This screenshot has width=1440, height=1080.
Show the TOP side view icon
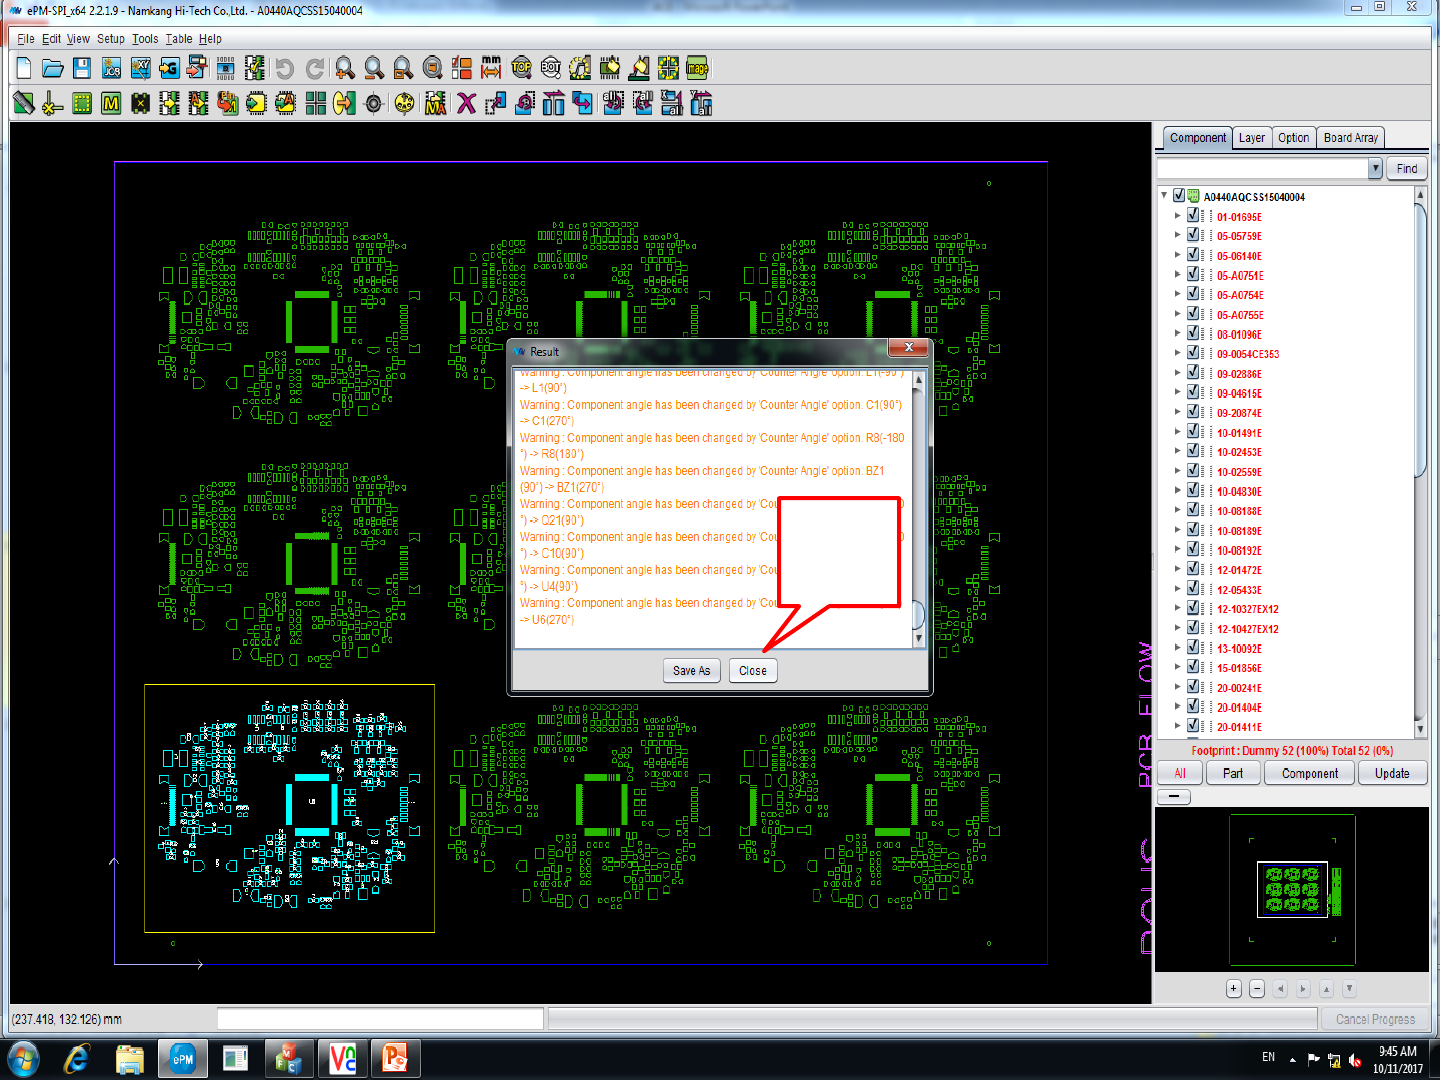[x=521, y=68]
